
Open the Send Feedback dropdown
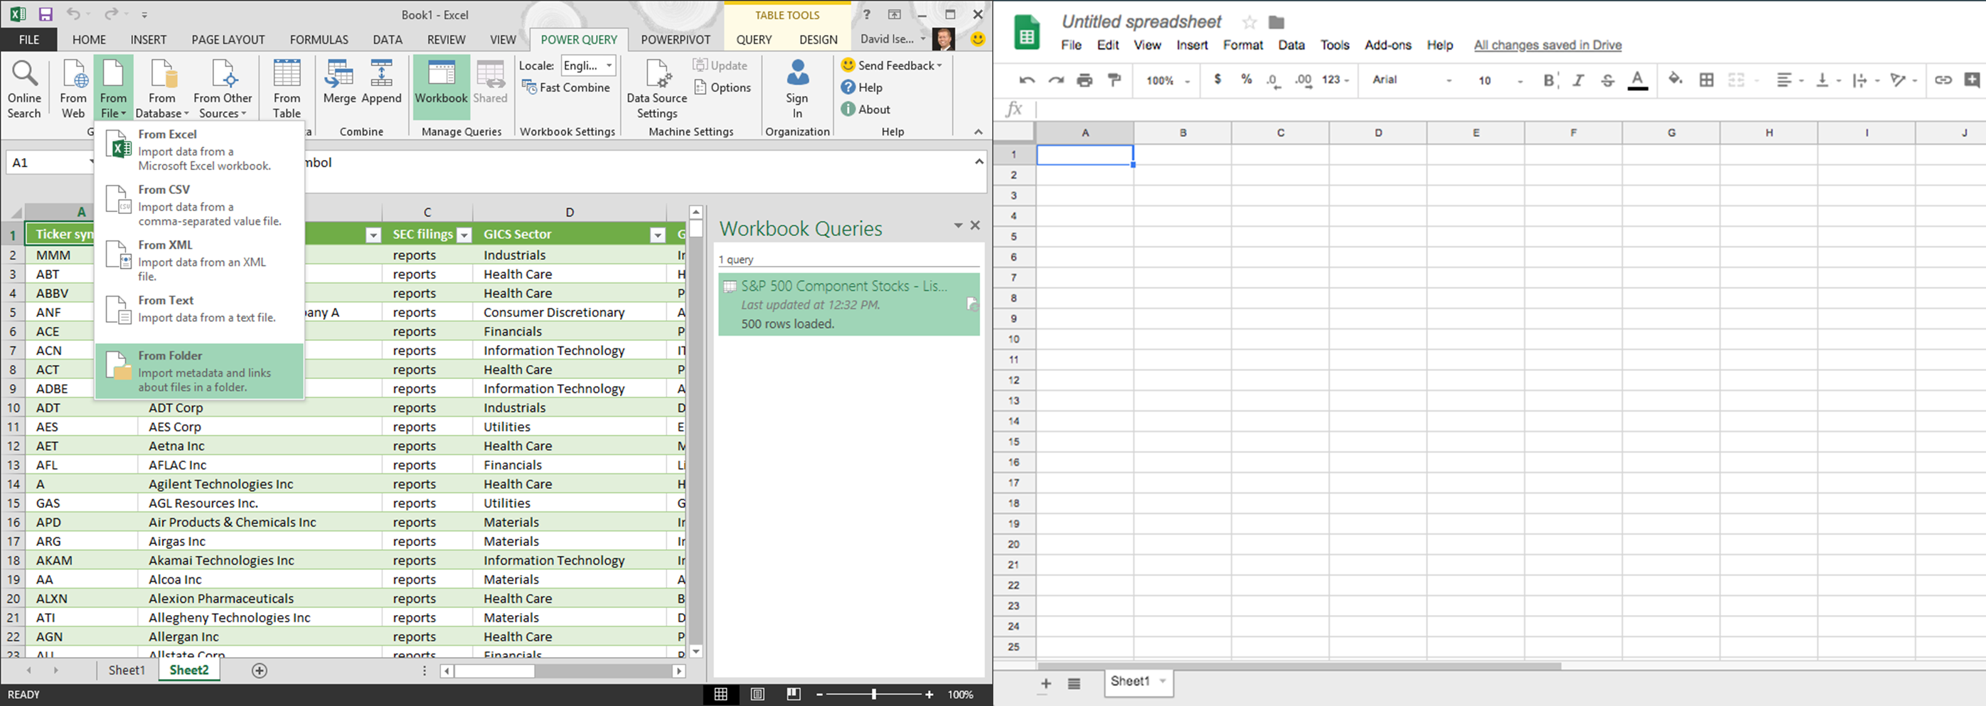(x=892, y=66)
